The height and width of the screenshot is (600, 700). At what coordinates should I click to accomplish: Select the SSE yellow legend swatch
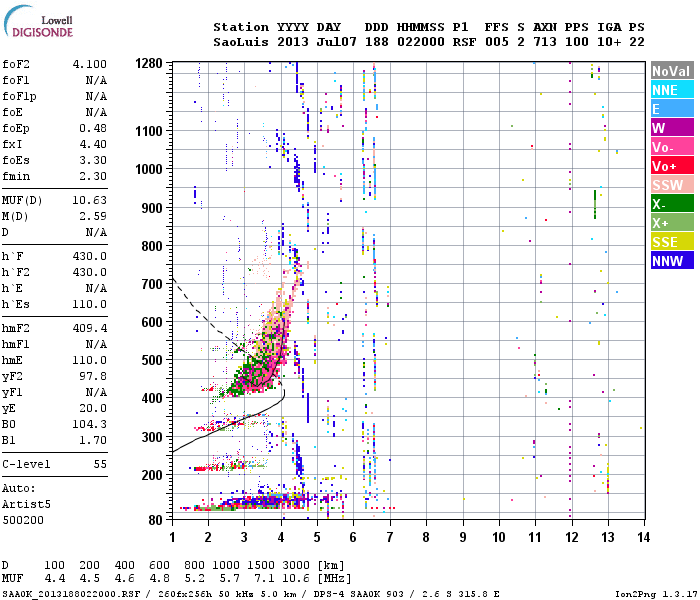672,242
